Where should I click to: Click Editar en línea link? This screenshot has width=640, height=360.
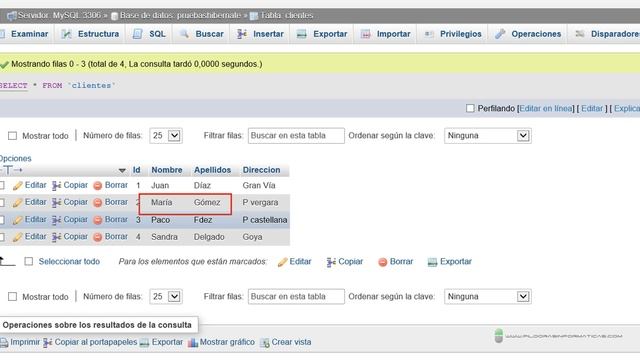pyautogui.click(x=546, y=108)
